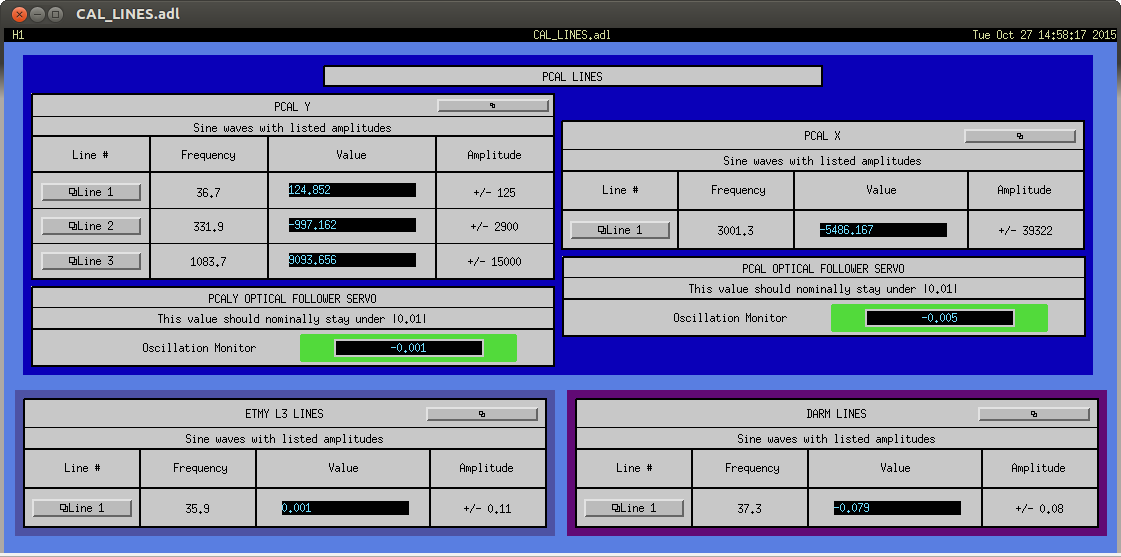Viewport: 1121px width, 557px height.
Task: Open related display button in PCAL X header
Action: coord(1020,136)
